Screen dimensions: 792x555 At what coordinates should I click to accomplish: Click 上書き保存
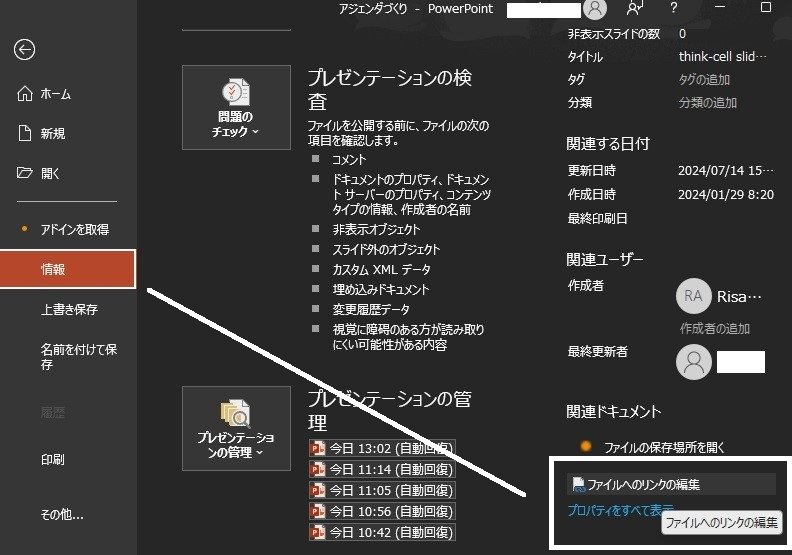click(68, 309)
